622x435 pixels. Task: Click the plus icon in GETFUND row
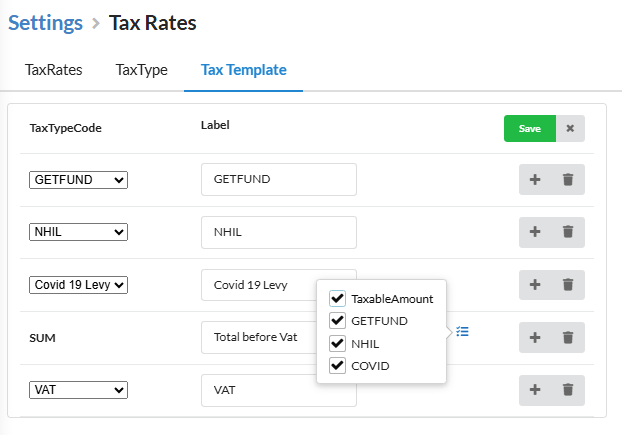534,180
